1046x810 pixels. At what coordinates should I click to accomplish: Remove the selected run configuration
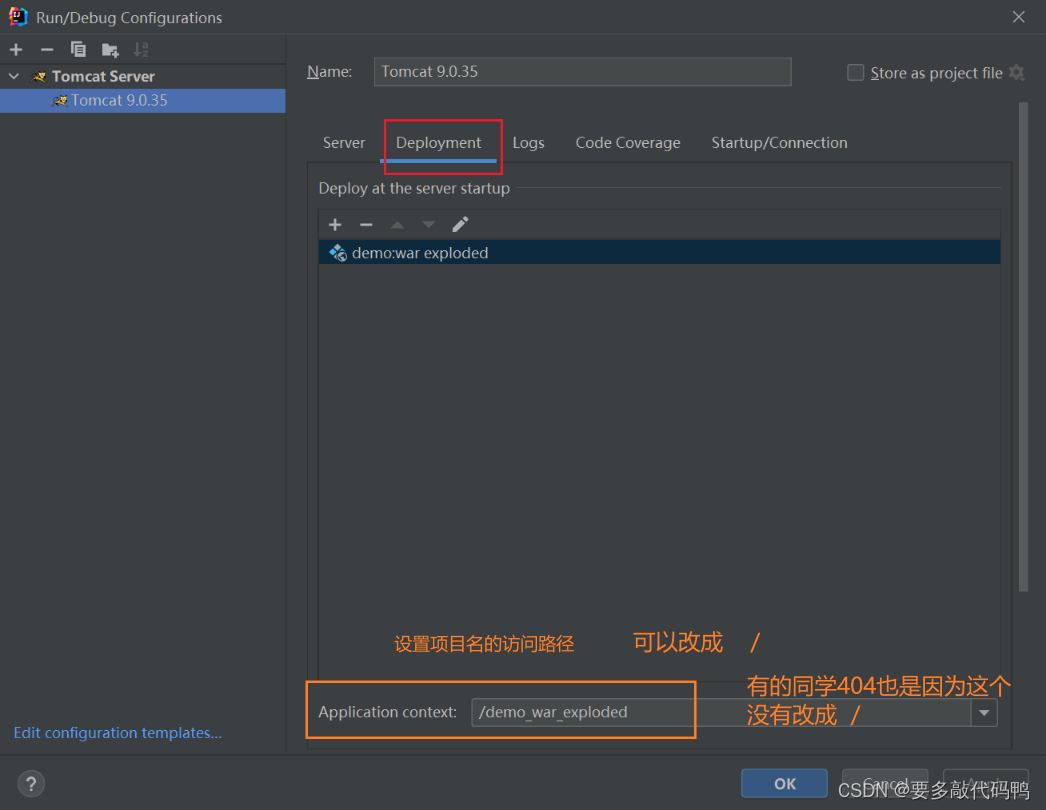(47, 49)
